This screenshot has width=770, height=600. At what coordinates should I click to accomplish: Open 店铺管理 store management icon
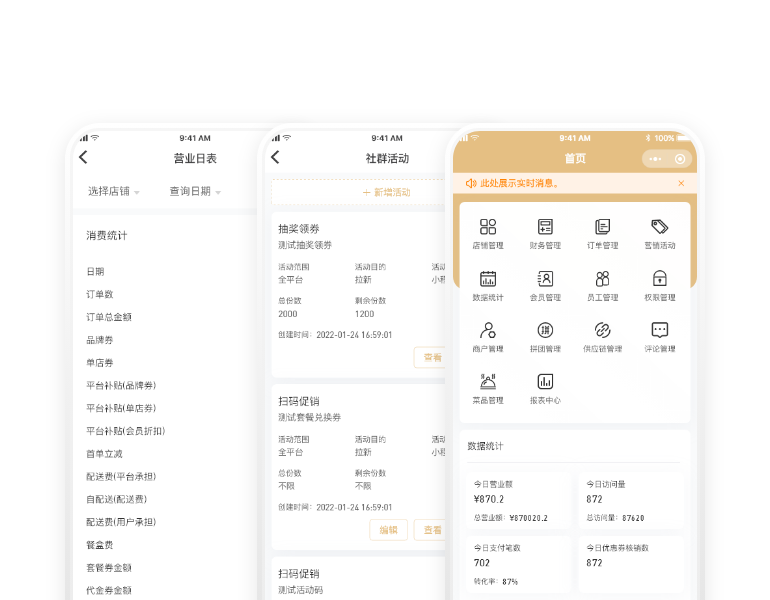(x=488, y=228)
